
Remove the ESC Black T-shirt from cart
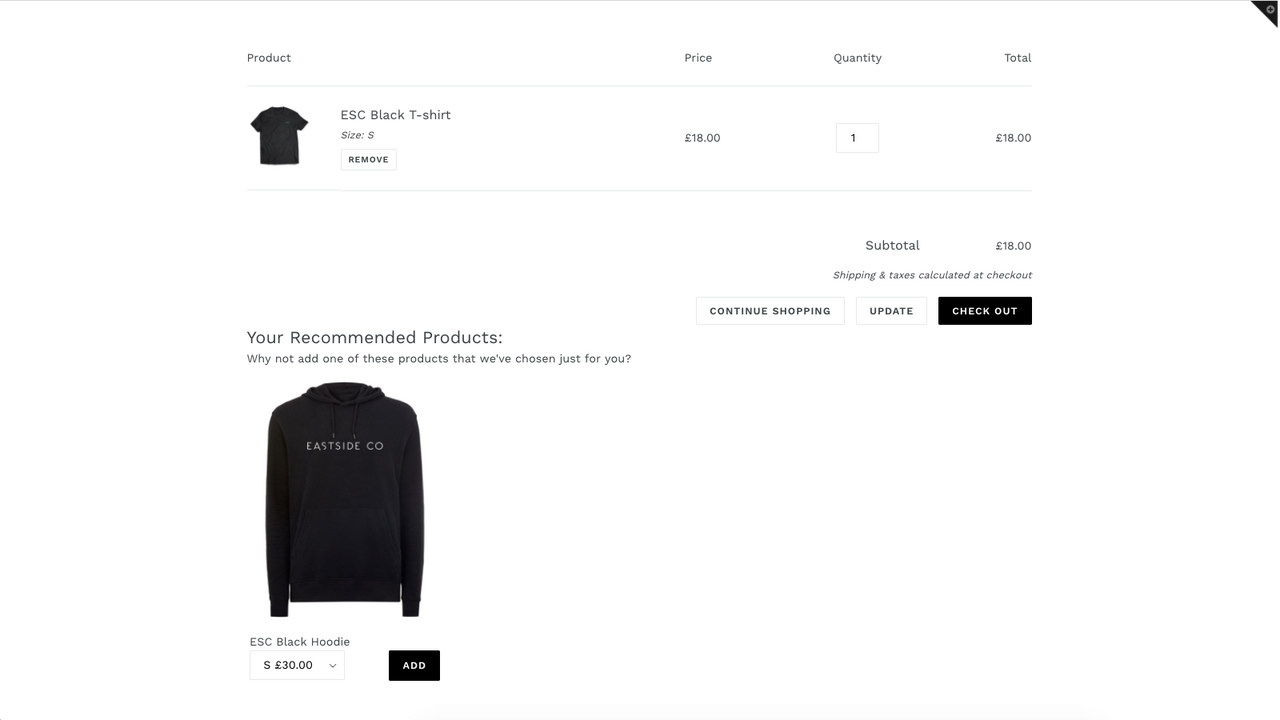click(368, 159)
